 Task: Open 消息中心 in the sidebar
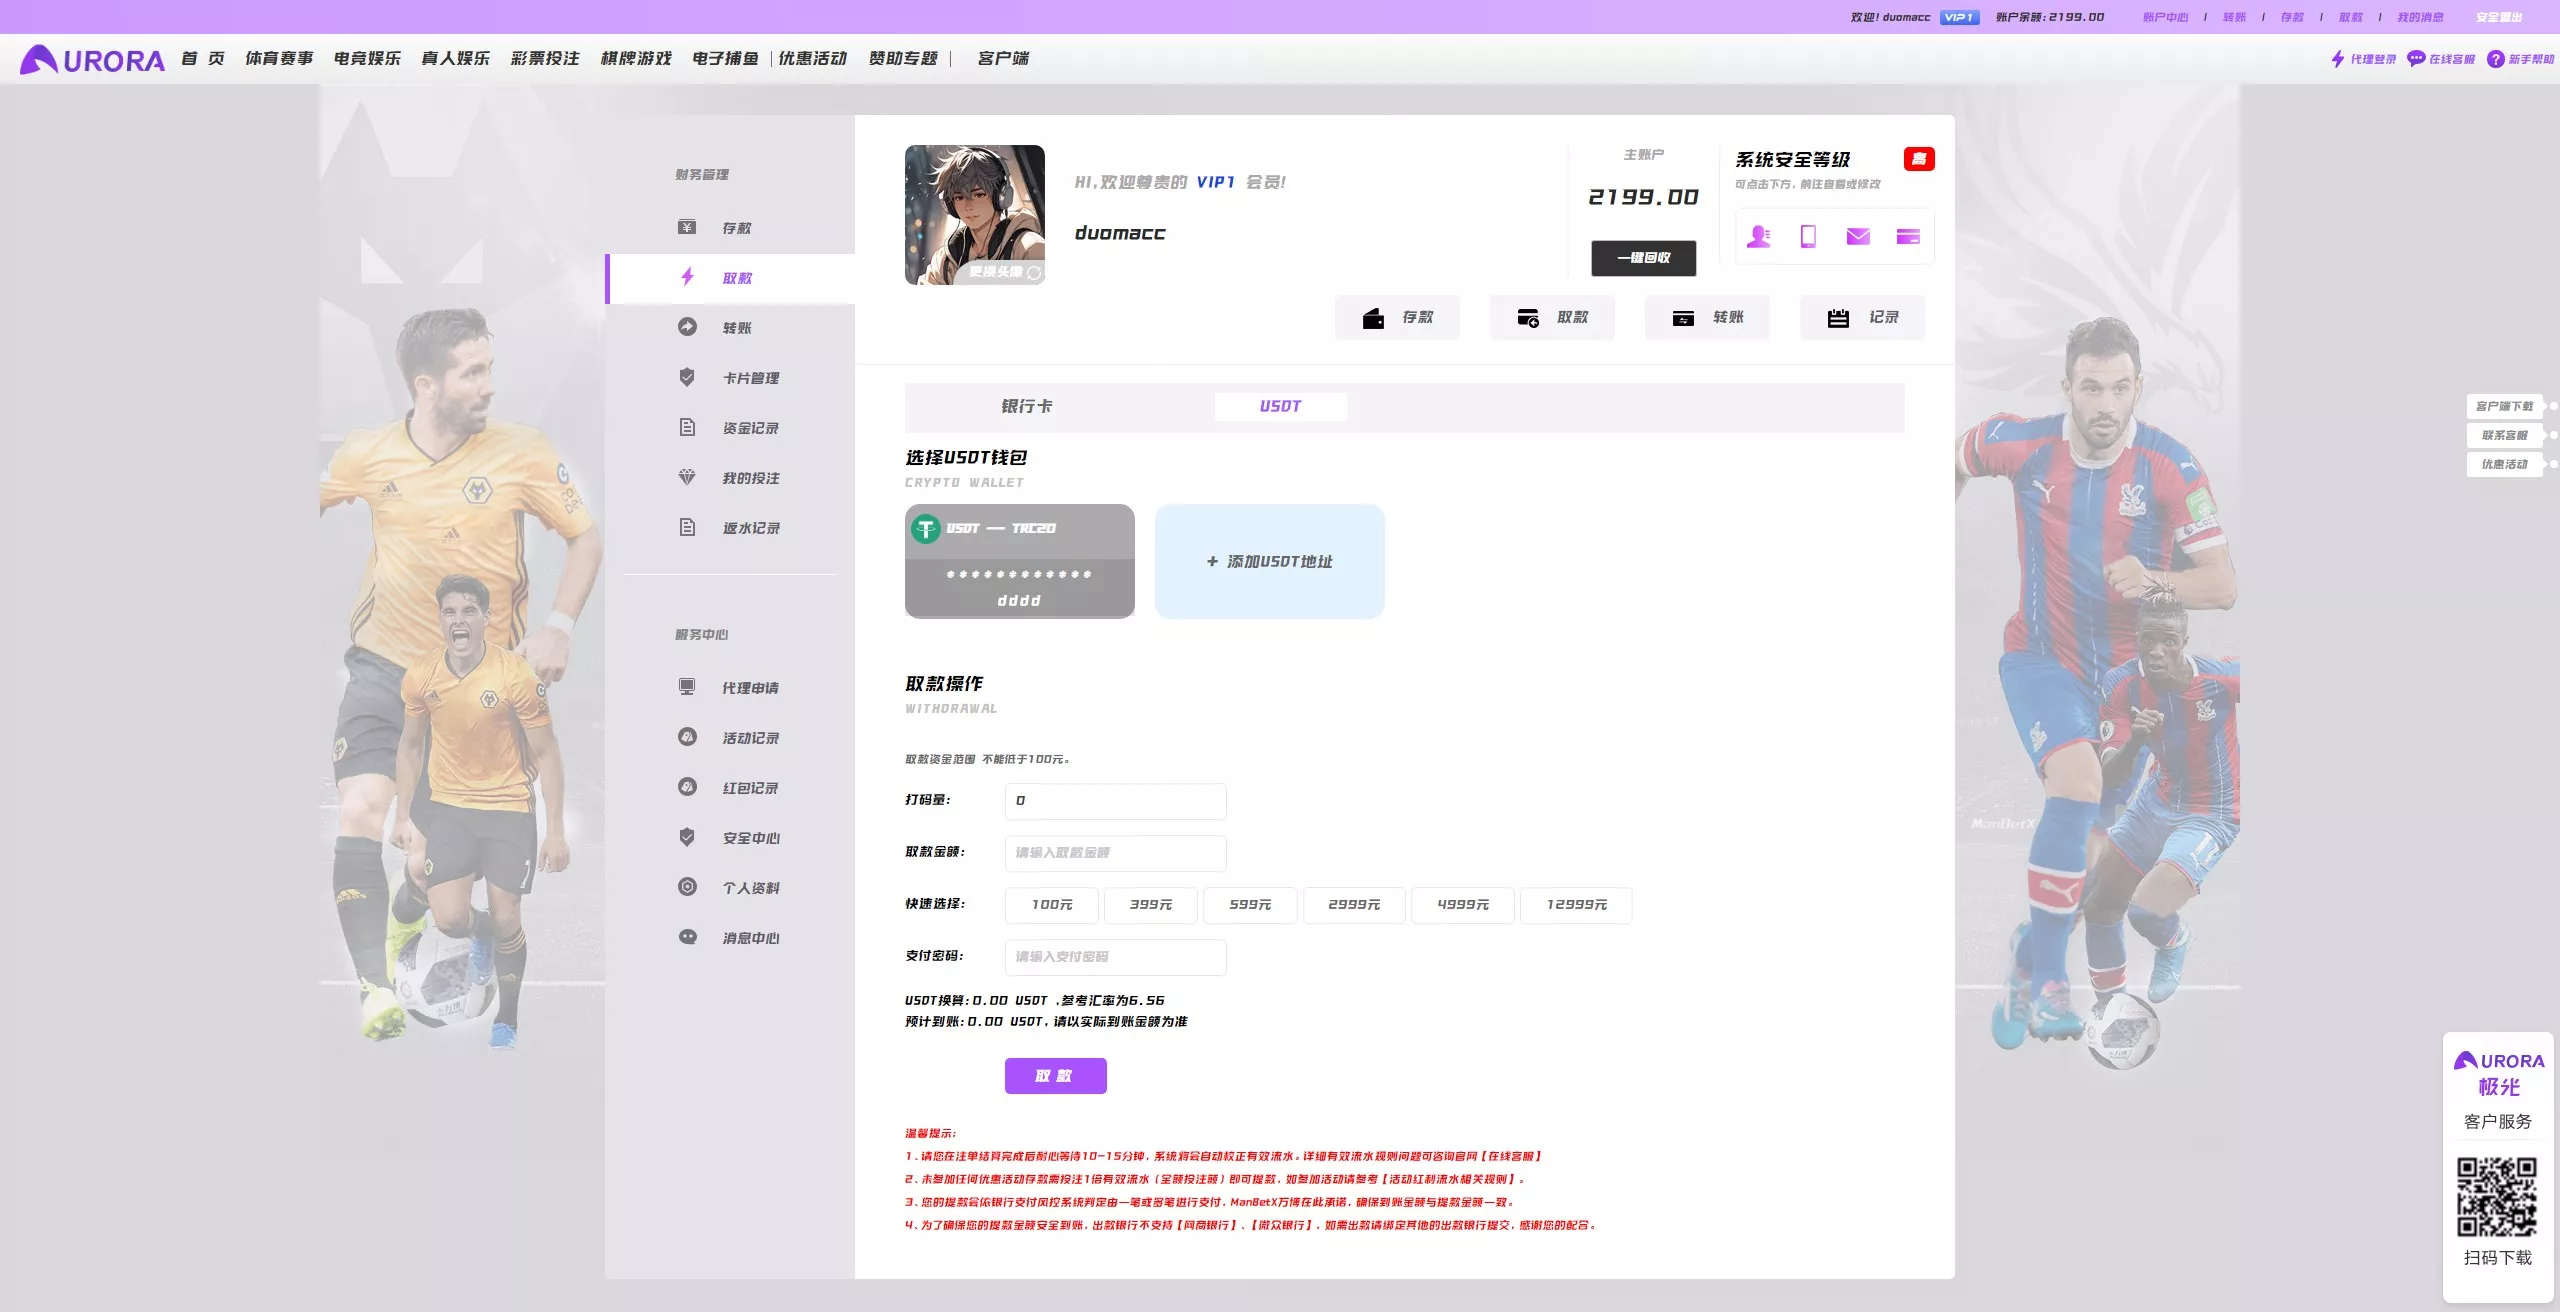click(x=730, y=938)
